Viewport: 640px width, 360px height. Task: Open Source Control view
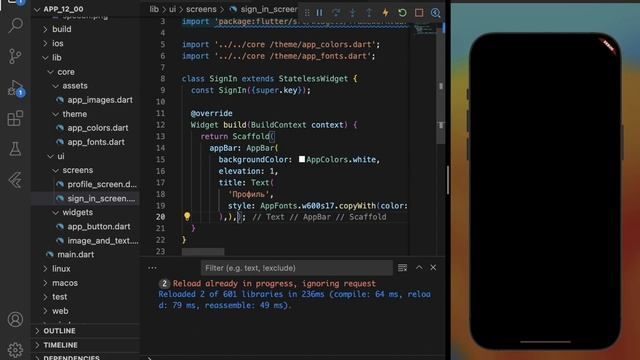coord(15,56)
